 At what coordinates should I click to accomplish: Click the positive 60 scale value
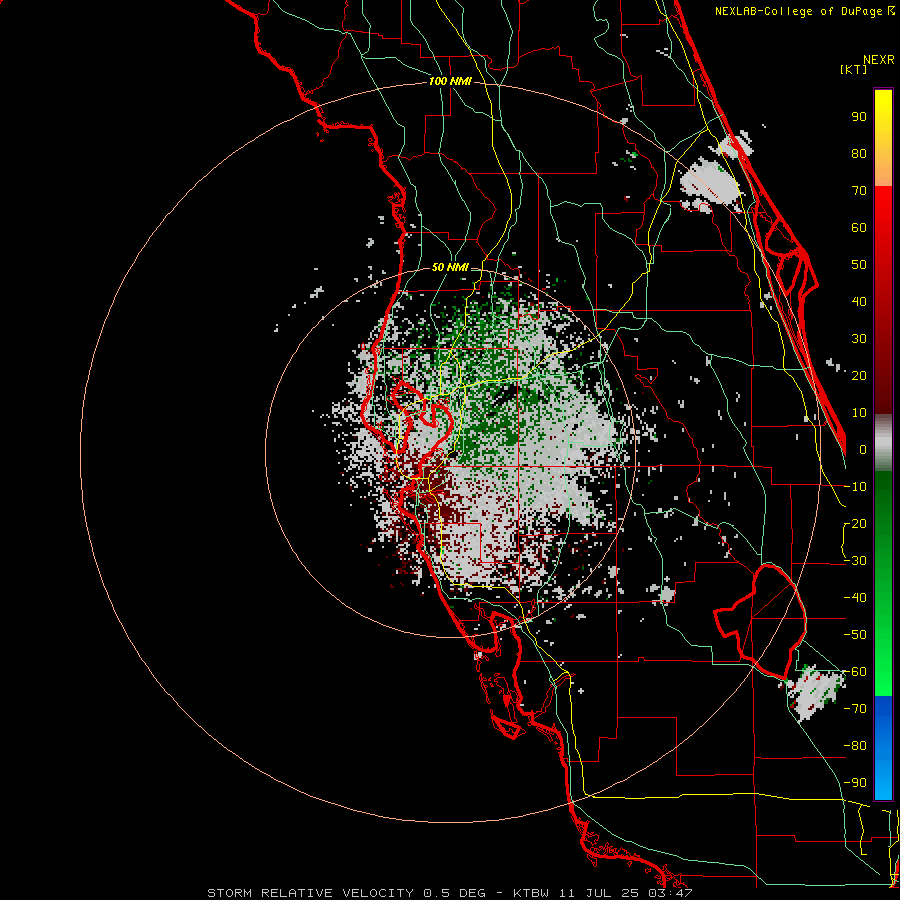pos(859,227)
